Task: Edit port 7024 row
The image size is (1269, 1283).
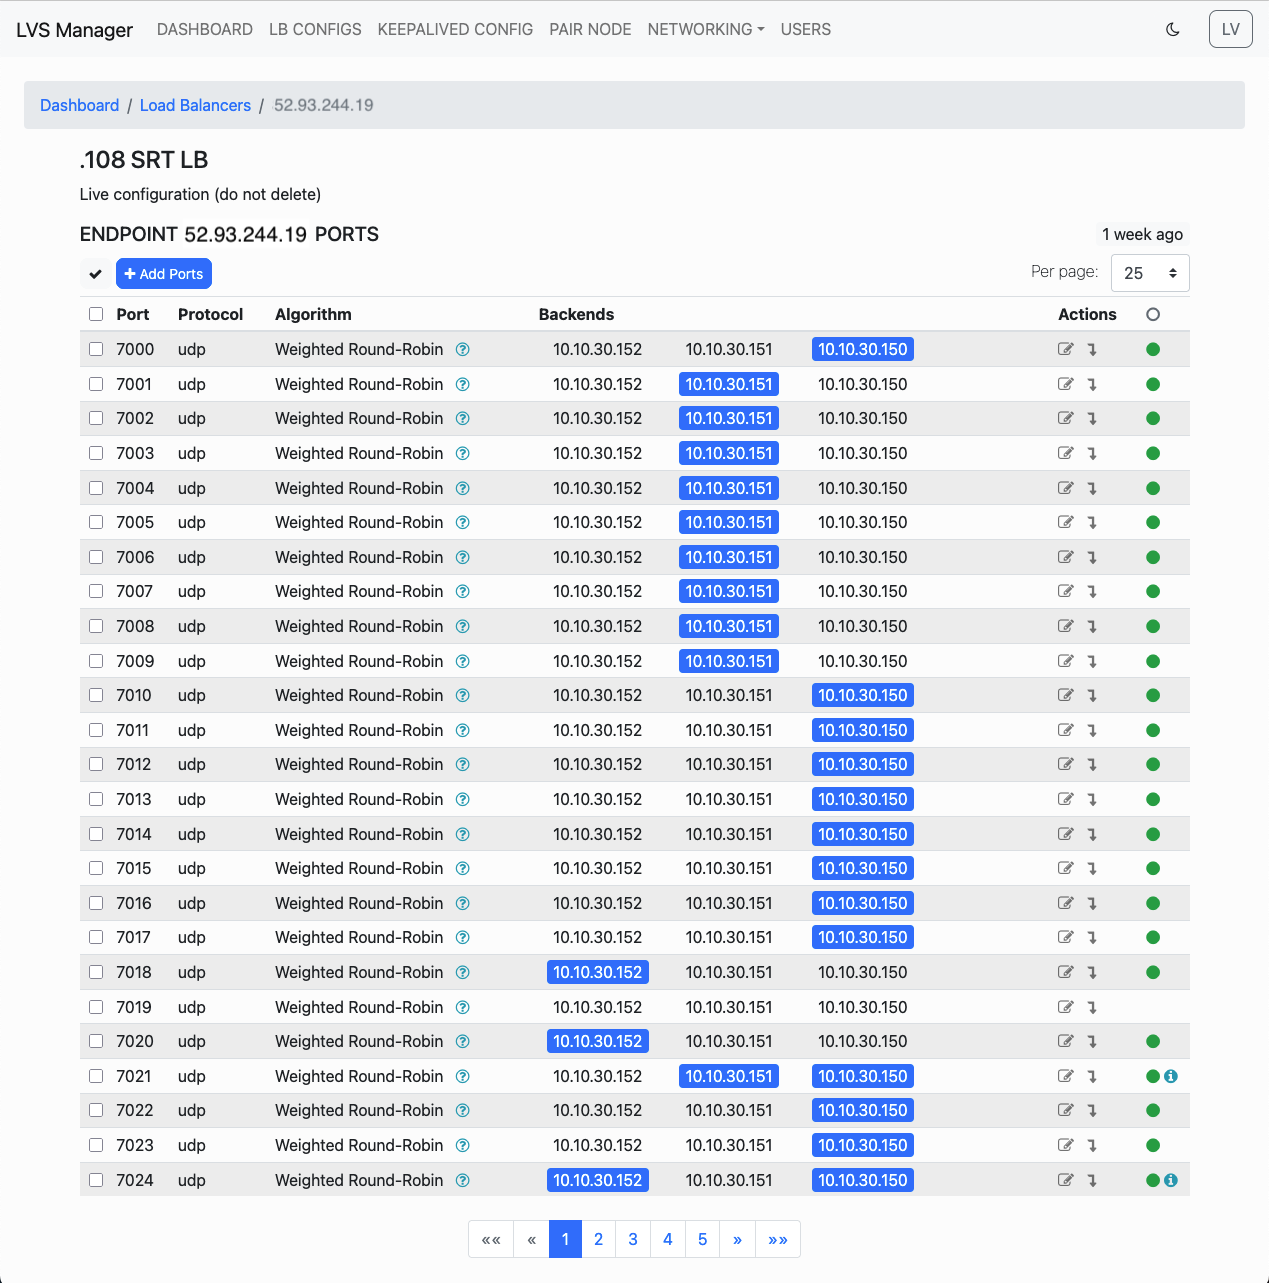Action: point(1066,1180)
